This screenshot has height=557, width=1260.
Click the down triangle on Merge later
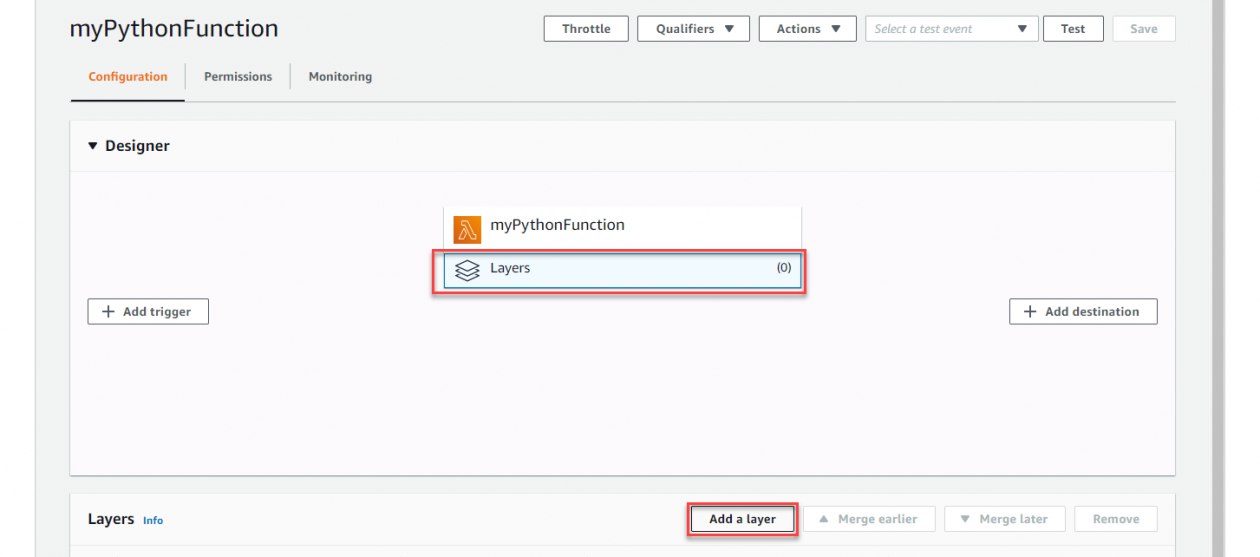(x=965, y=519)
